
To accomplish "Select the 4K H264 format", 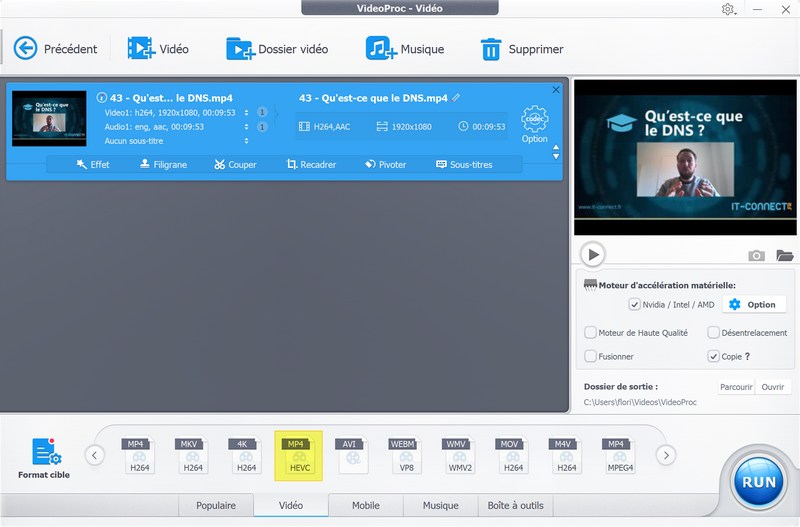I will [x=243, y=455].
